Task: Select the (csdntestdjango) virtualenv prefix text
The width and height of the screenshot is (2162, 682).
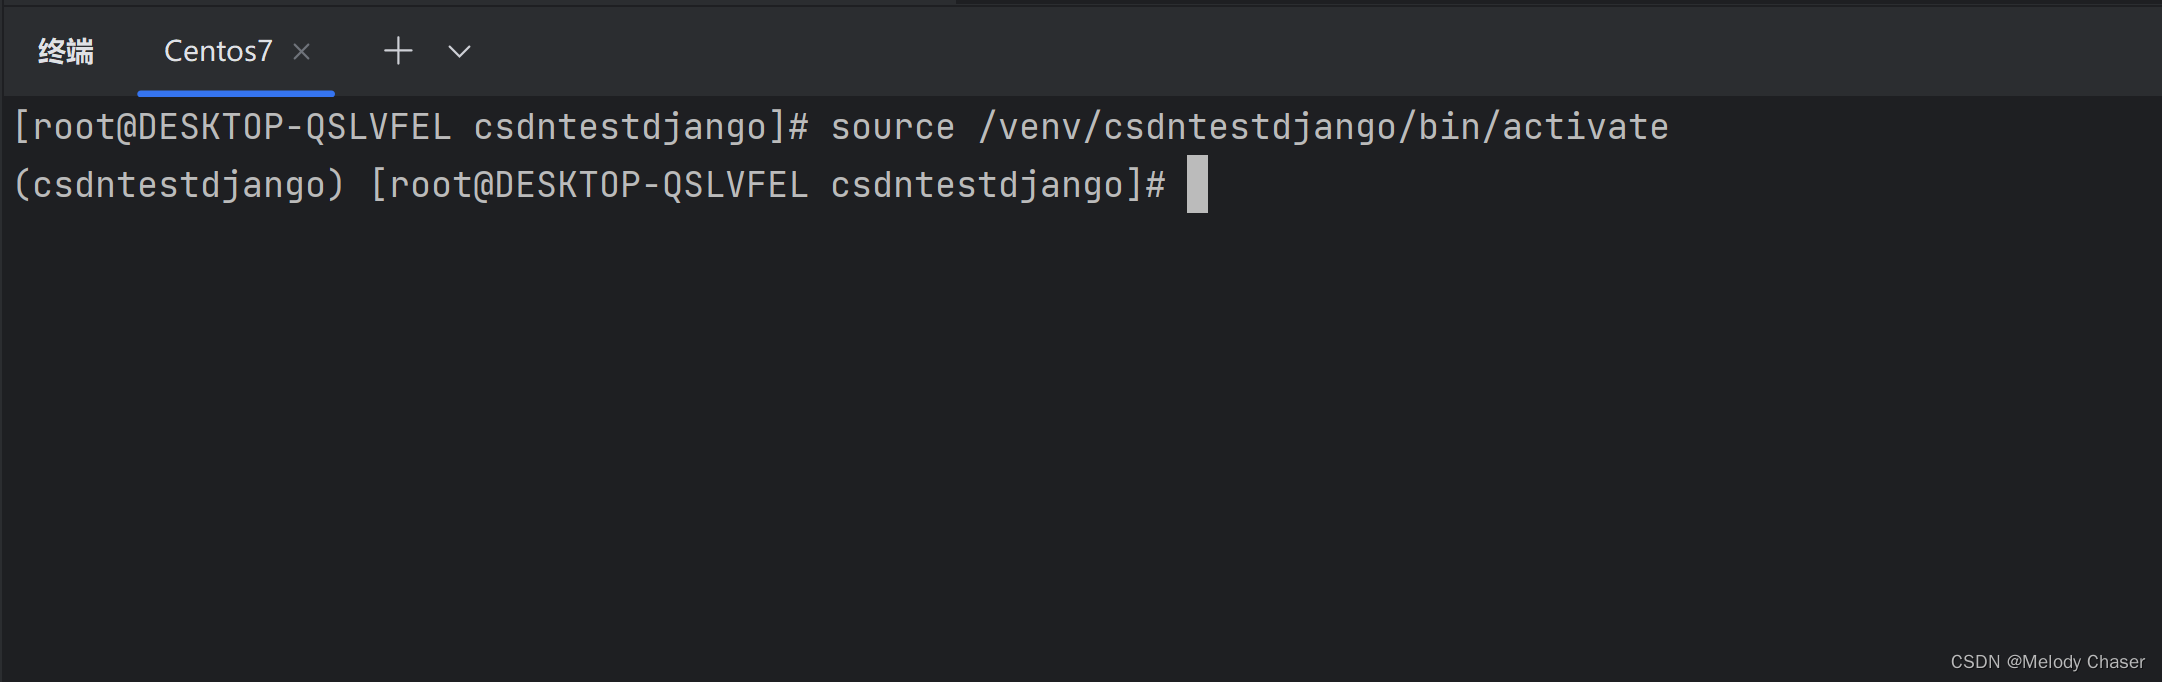Action: coord(176,184)
